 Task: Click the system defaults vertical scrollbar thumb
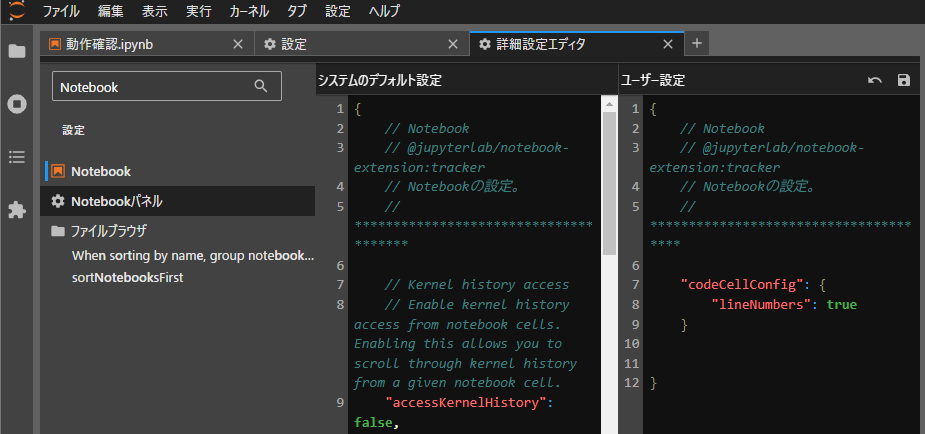pyautogui.click(x=609, y=183)
